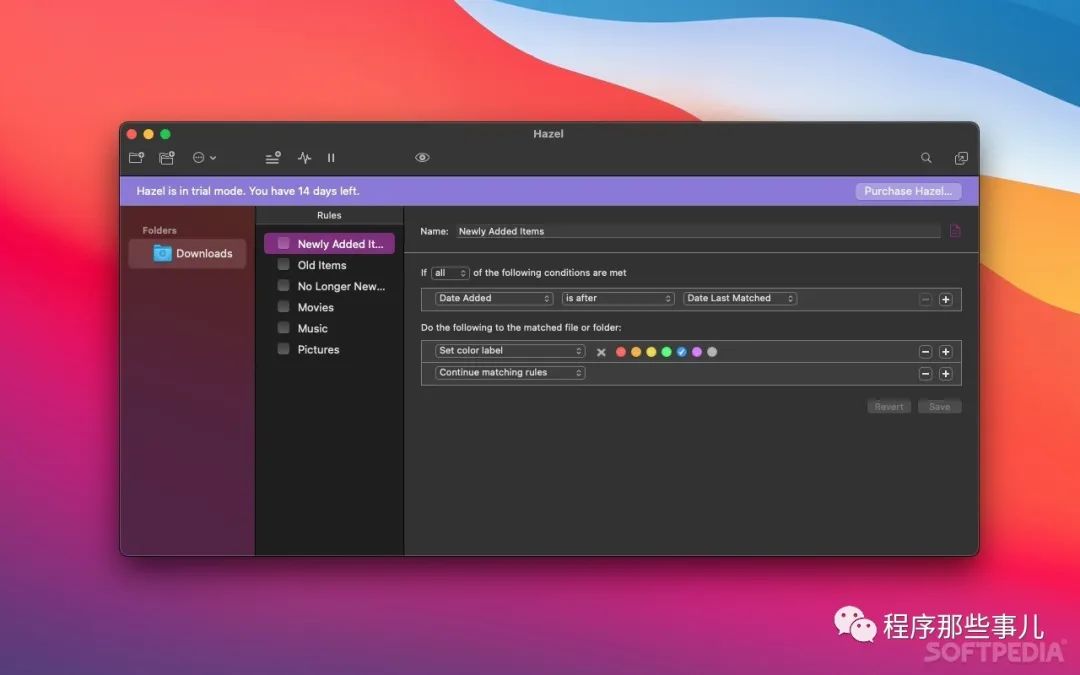Enable the Old Items rule checkbox
This screenshot has width=1080, height=675.
click(283, 264)
